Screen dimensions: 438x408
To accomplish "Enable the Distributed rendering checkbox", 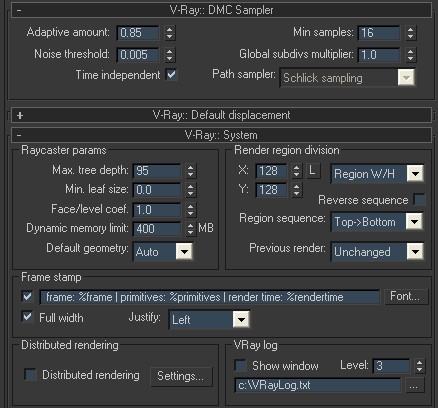I will 30,374.
